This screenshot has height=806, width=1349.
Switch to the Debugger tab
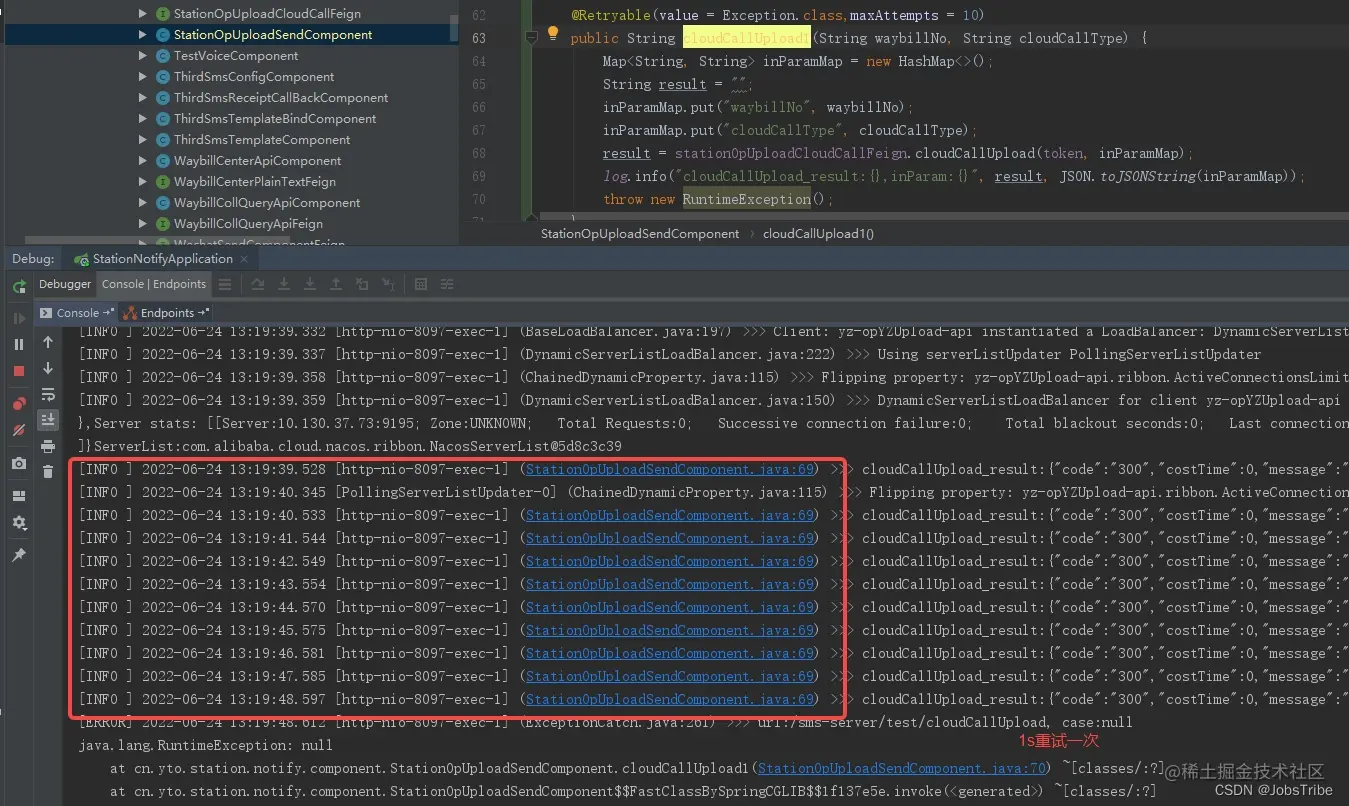65,284
